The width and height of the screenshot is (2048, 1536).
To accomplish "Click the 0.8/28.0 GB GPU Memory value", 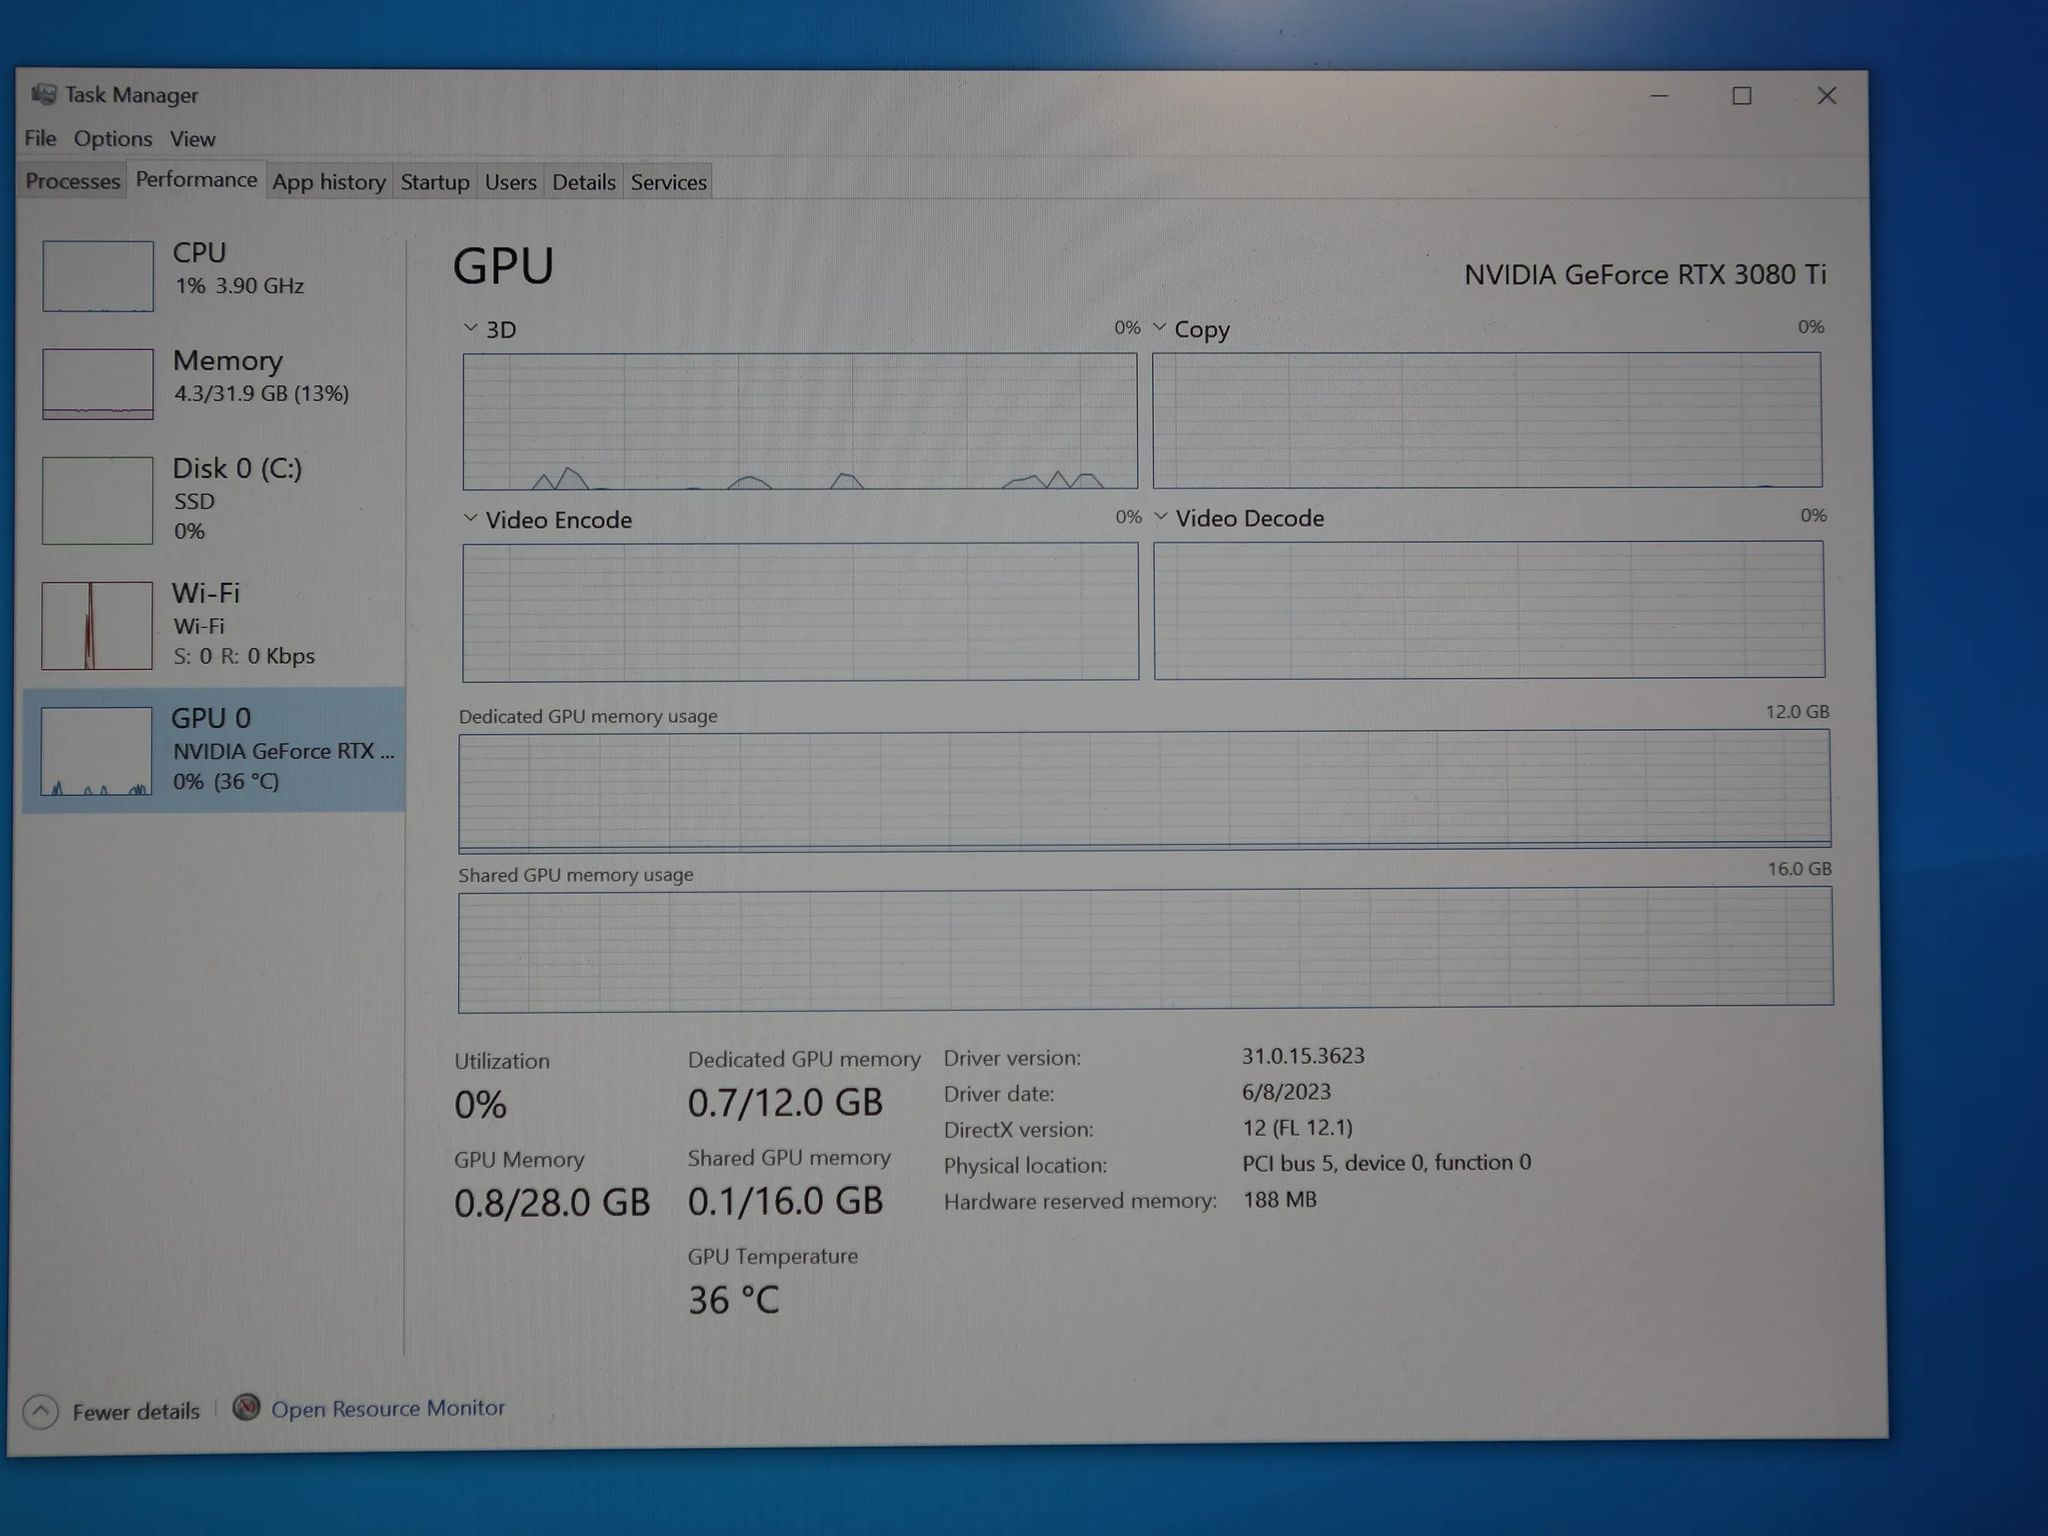I will 552,1202.
